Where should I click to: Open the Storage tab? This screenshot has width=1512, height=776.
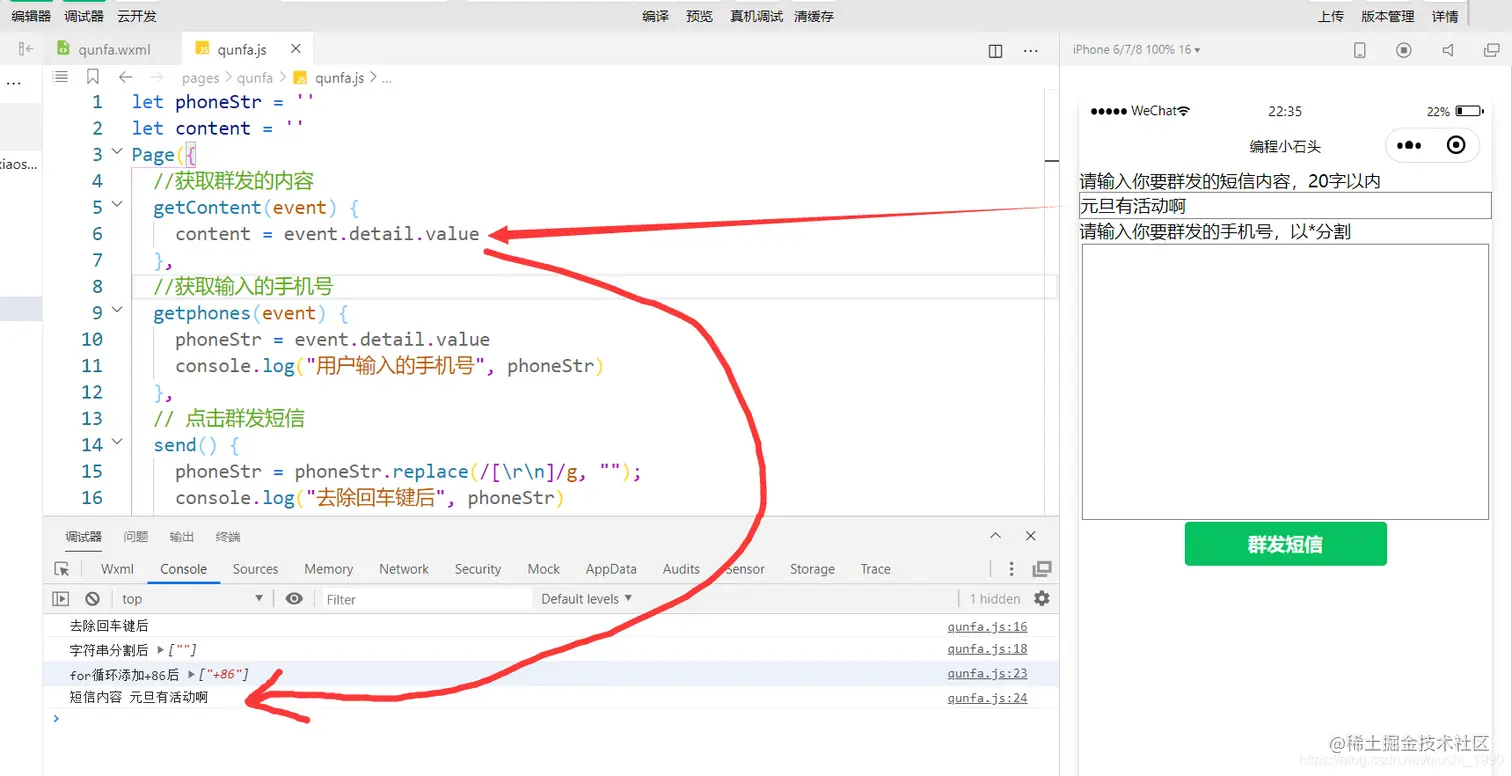click(x=812, y=569)
